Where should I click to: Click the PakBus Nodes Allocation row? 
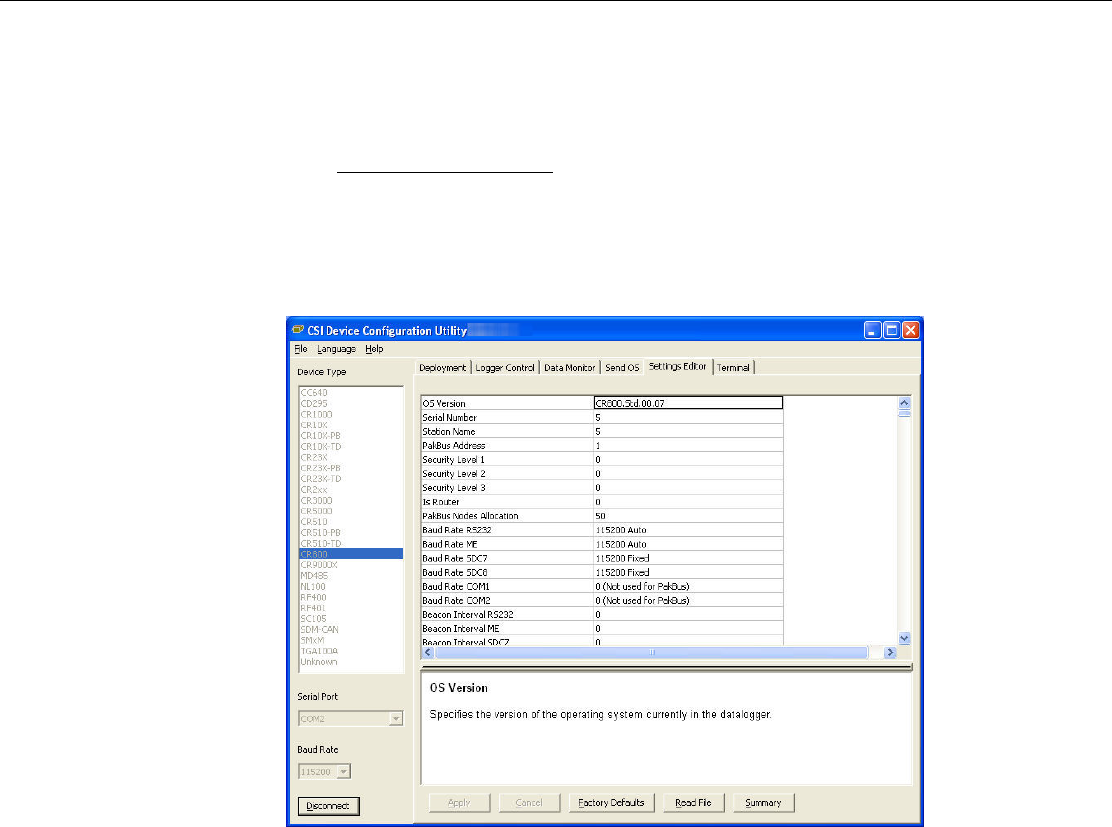602,516
